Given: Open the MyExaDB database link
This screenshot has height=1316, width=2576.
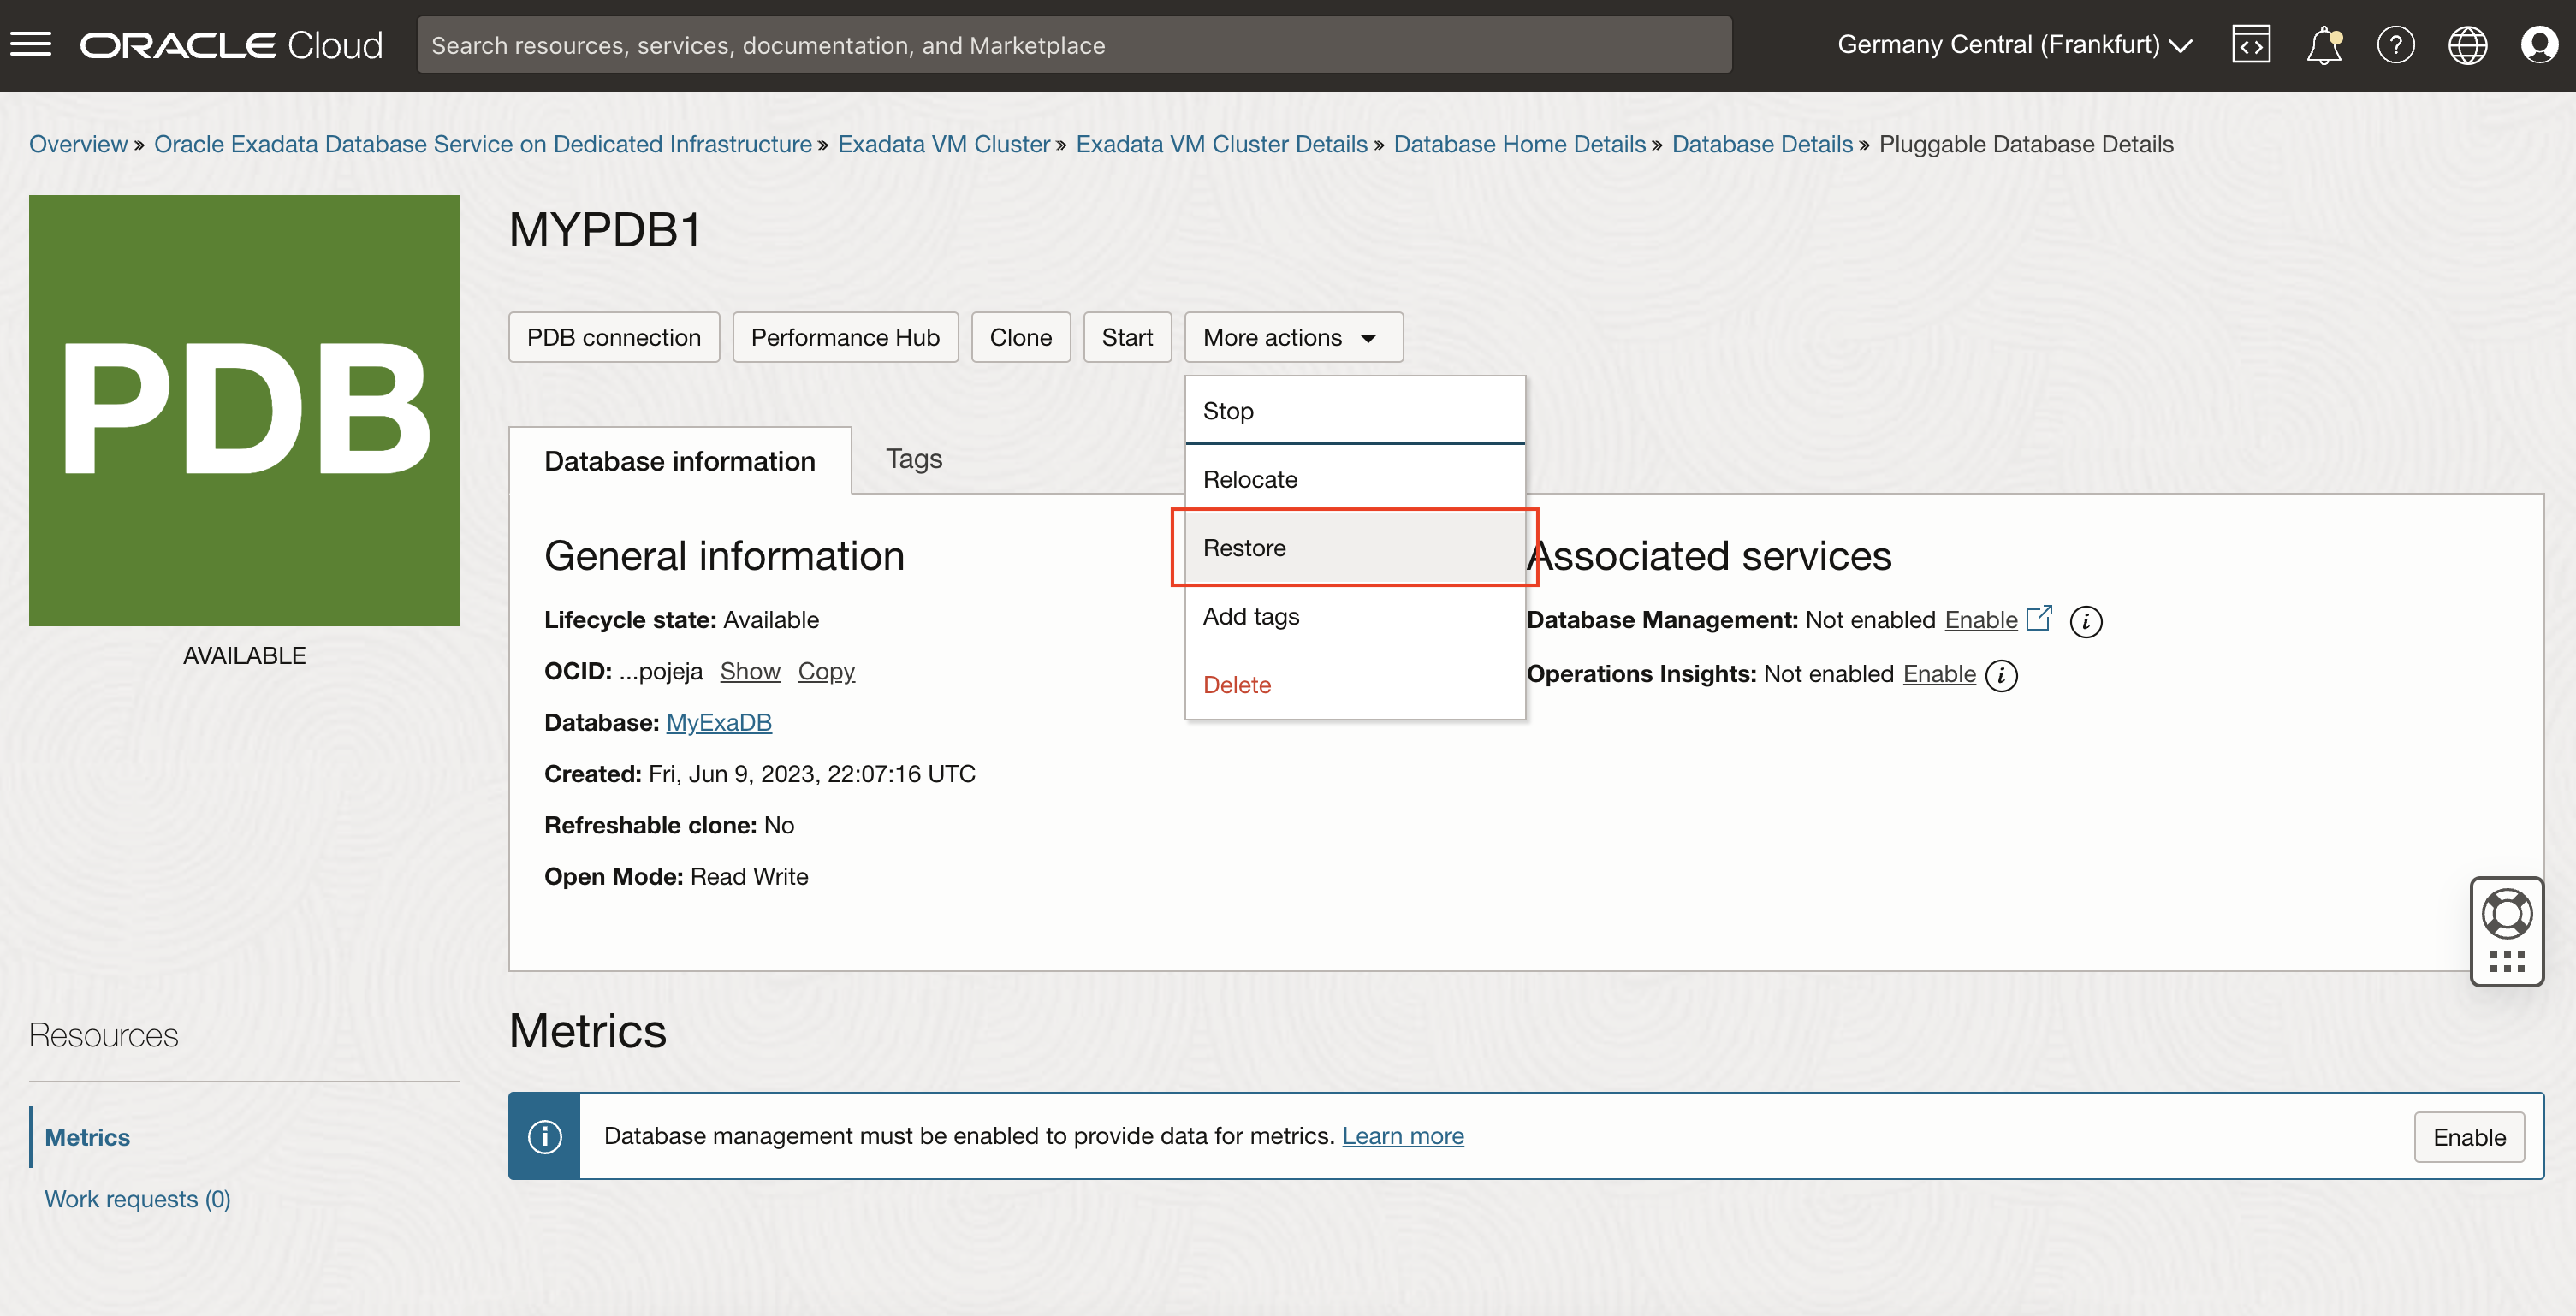Looking at the screenshot, I should click(x=718, y=722).
